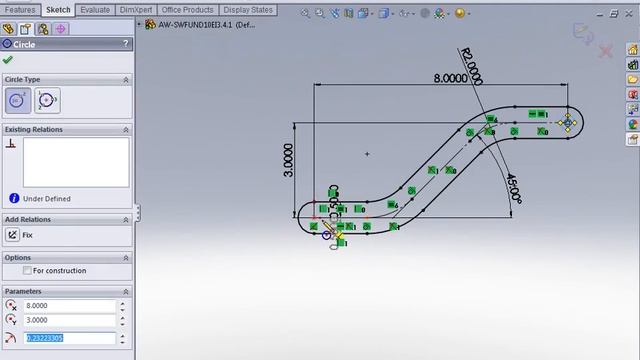Screen dimensions: 640x360
Task: Toggle the Section View icon
Action: [349, 13]
